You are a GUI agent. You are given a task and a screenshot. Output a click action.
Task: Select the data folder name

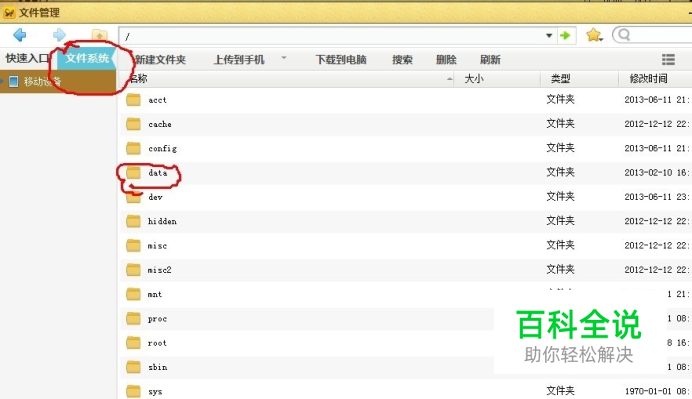tap(158, 173)
